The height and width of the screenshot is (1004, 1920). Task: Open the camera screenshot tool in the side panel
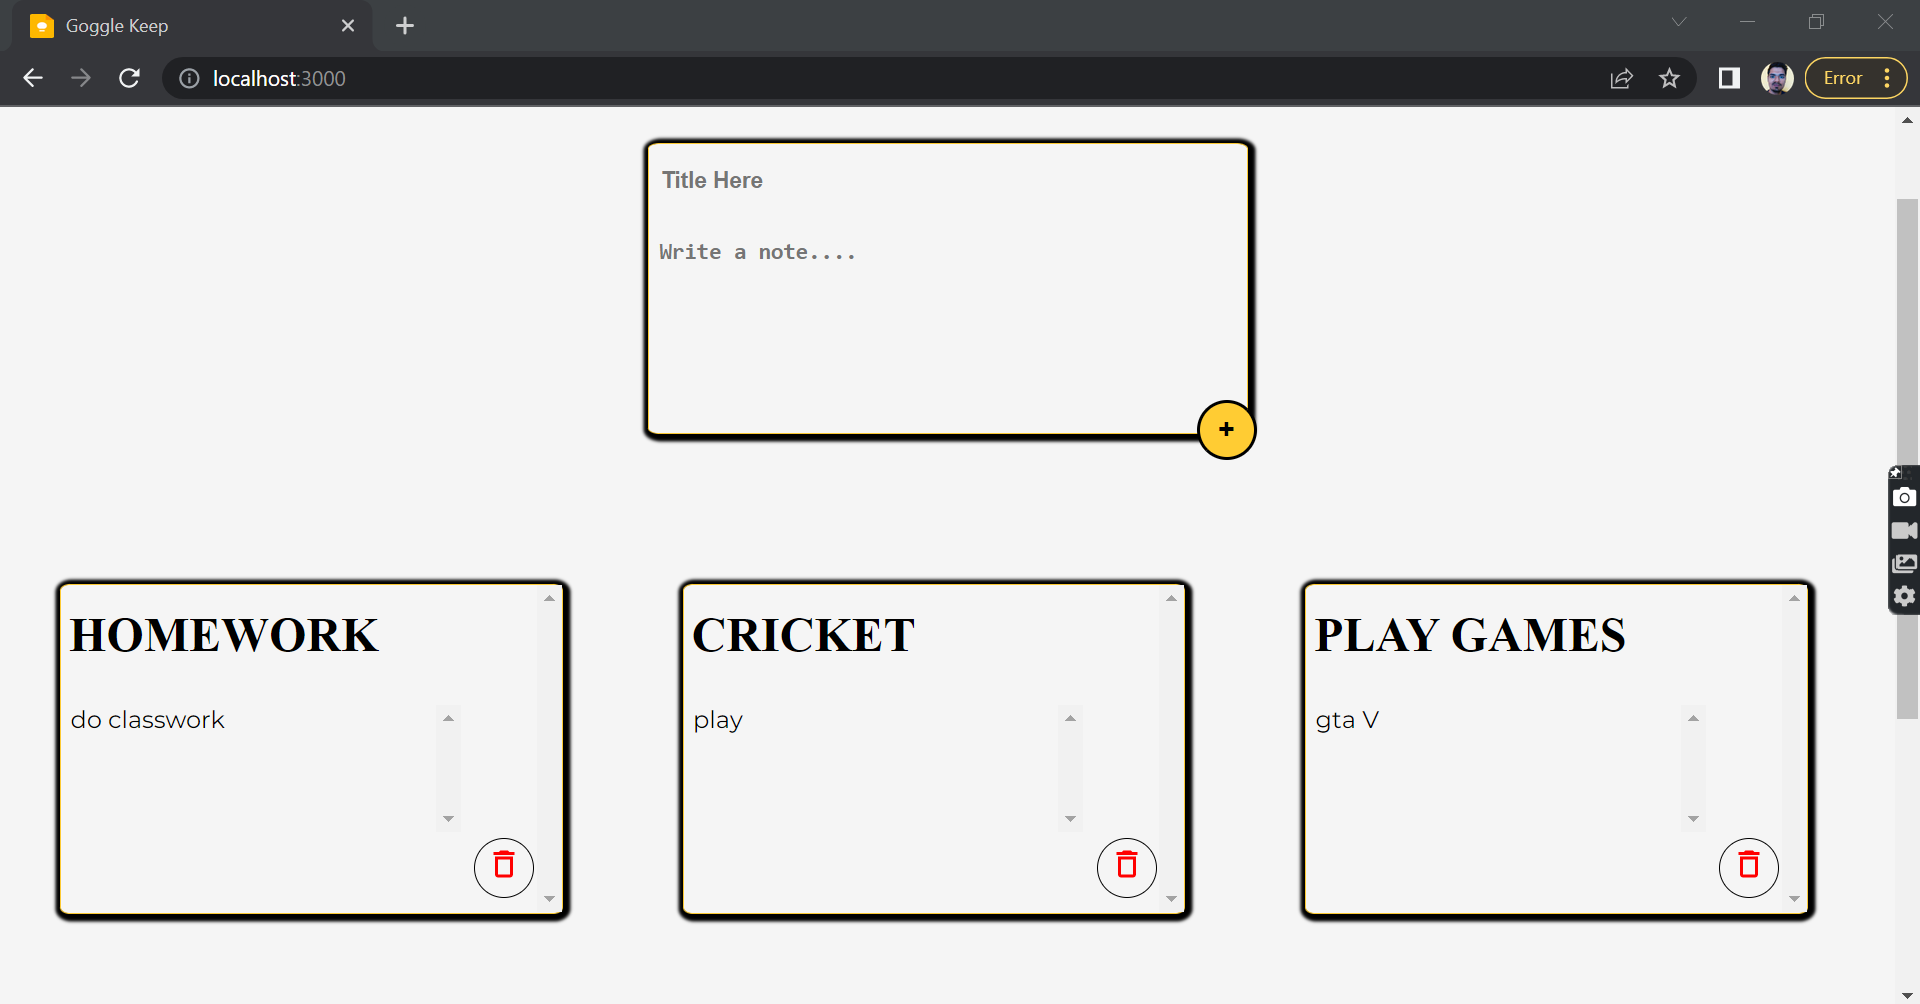[x=1905, y=496]
